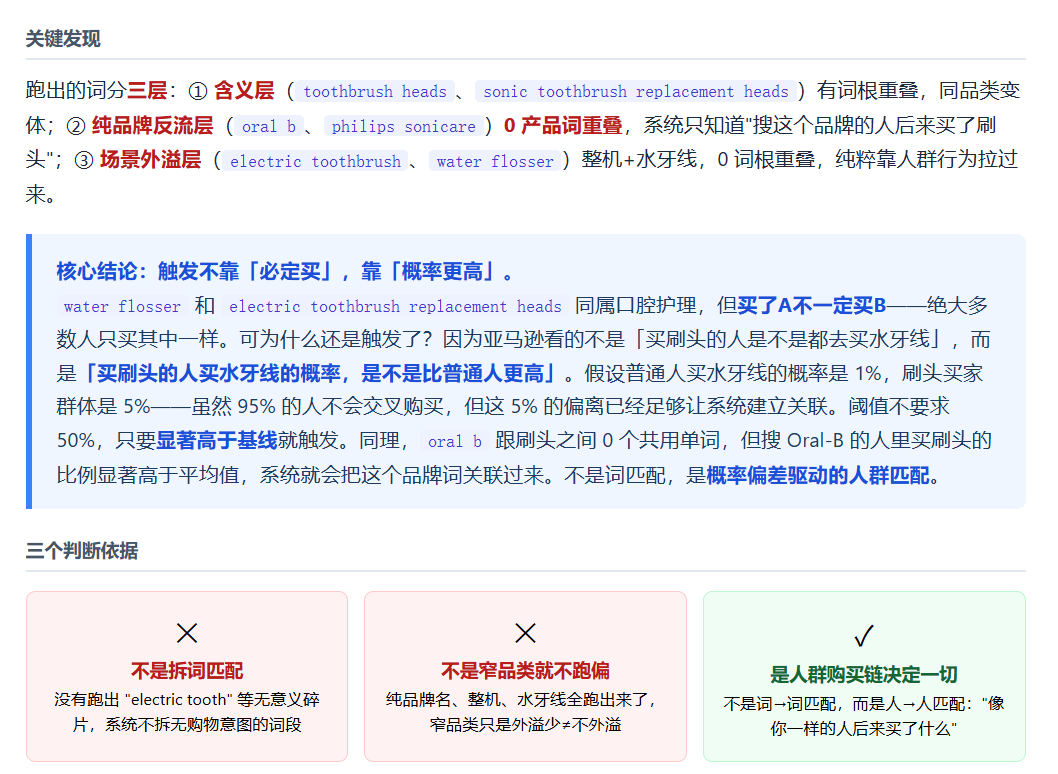The image size is (1058, 774).
Task: Click the 不是窄品类就不跑偏 card title
Action: tap(525, 671)
